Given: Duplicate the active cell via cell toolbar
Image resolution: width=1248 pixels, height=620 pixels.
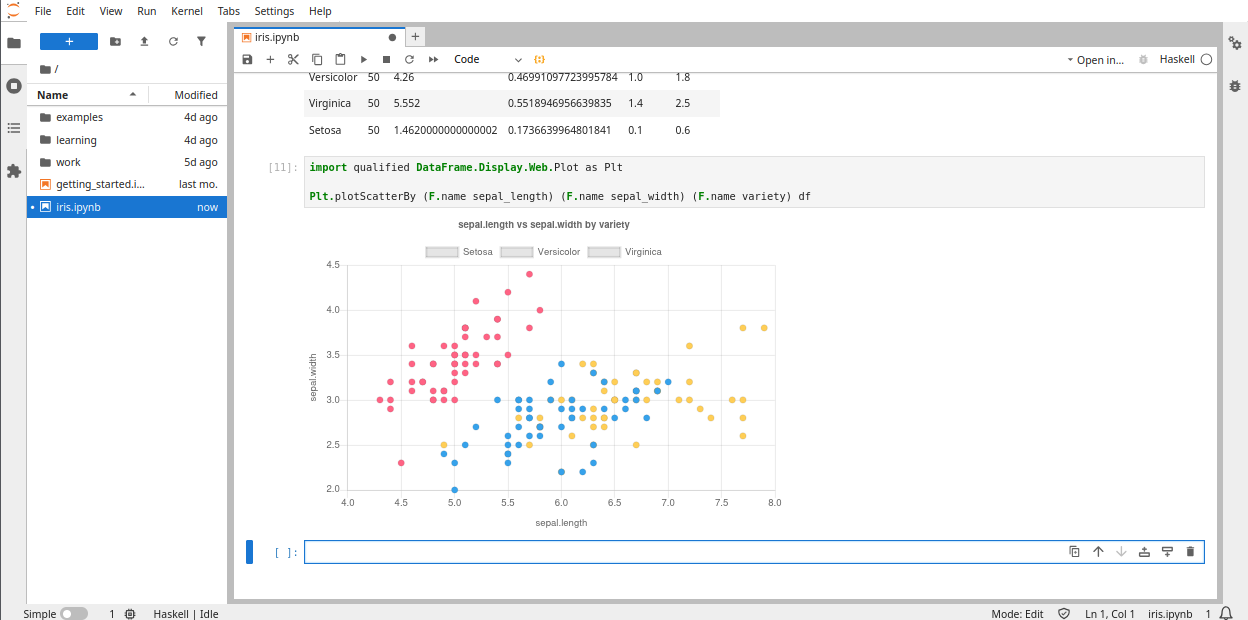Looking at the screenshot, I should pos(1074,552).
